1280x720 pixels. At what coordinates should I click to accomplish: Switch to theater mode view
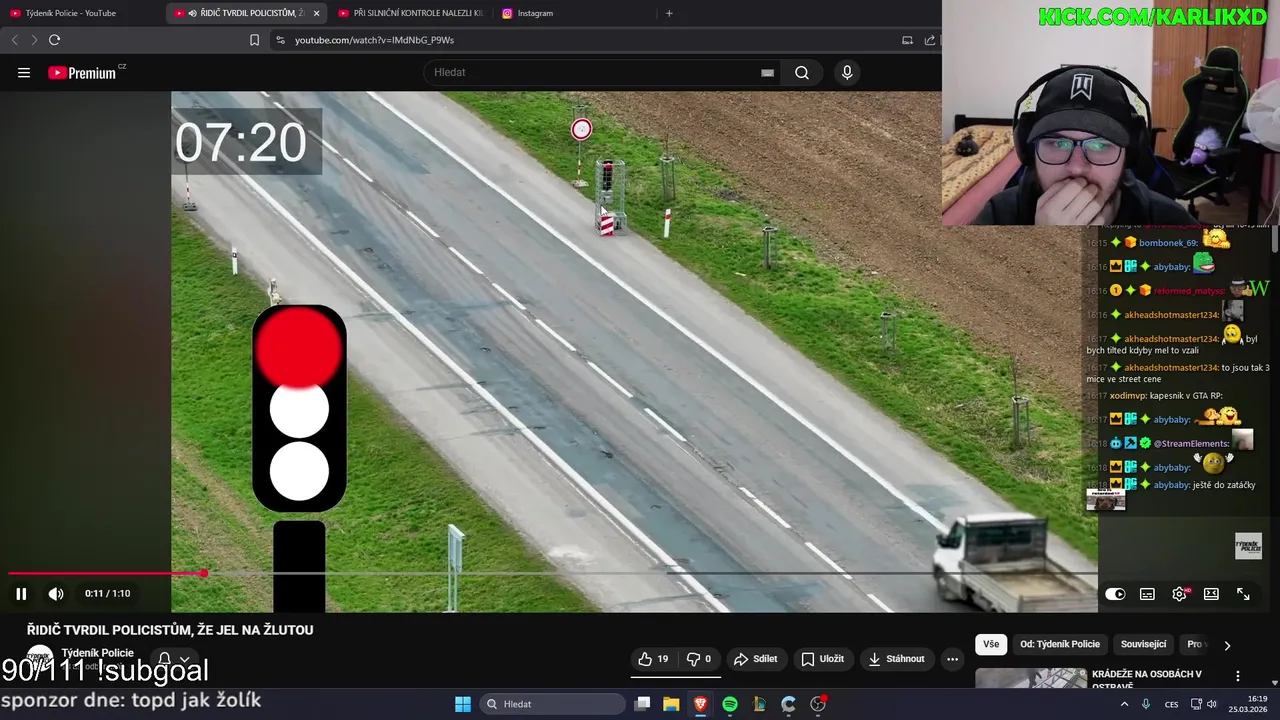coord(1211,594)
